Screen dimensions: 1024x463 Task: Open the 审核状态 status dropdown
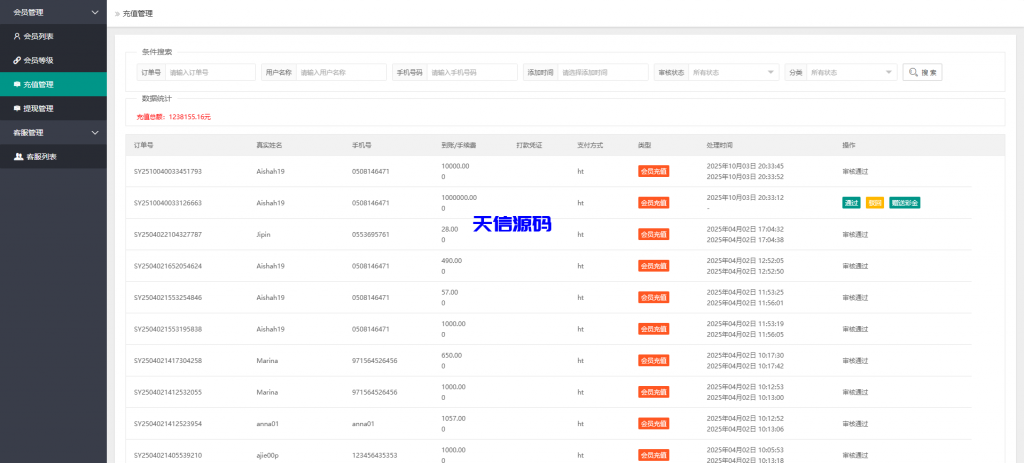[x=734, y=72]
